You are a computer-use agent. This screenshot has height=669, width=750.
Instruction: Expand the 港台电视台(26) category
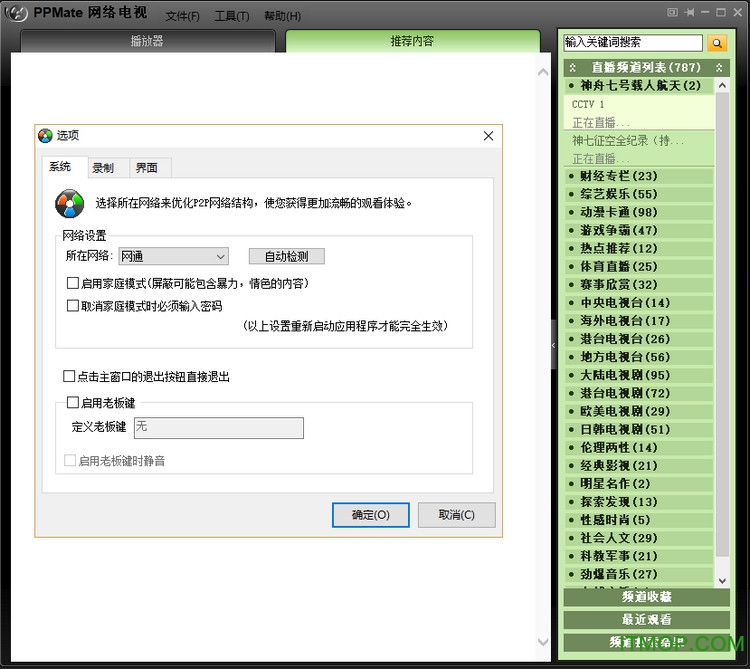coord(639,339)
